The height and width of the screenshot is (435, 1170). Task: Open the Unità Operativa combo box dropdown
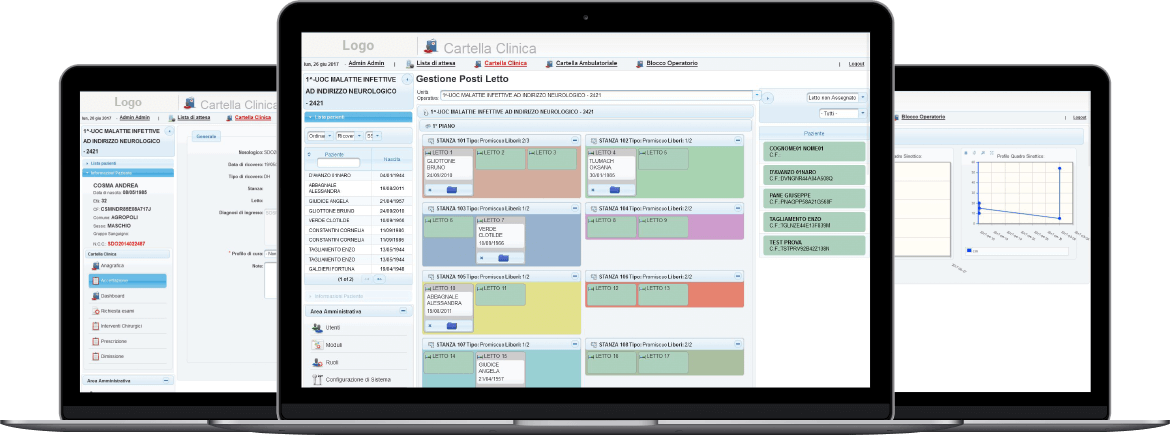click(757, 96)
